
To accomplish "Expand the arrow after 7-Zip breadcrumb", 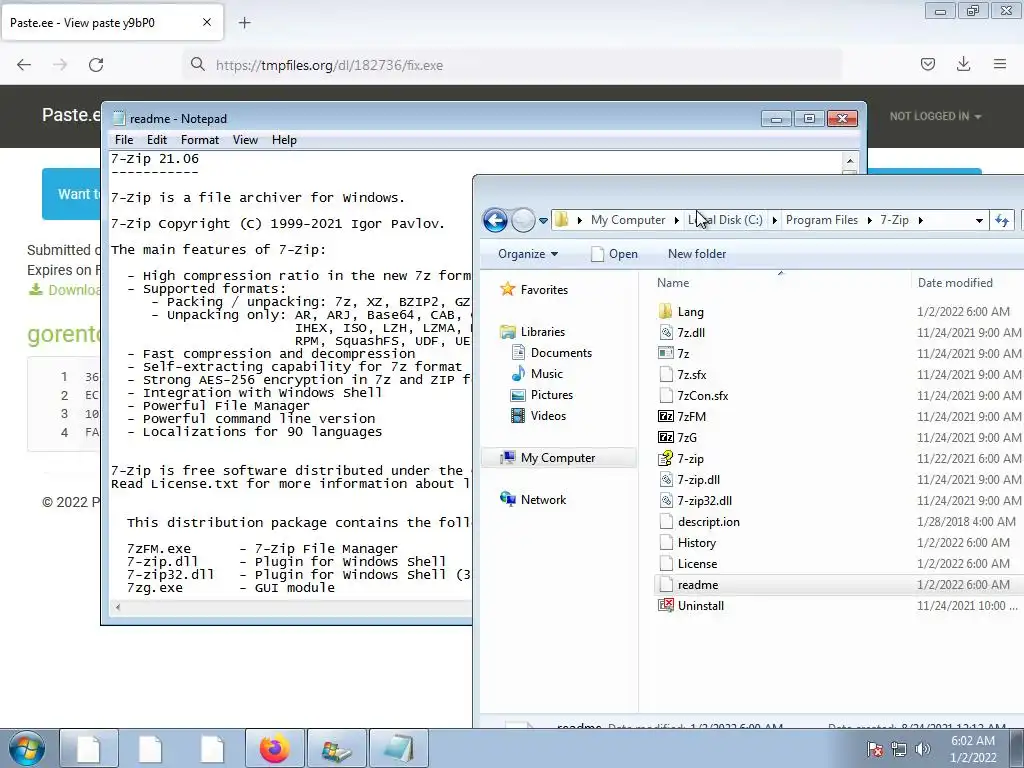I will 921,220.
